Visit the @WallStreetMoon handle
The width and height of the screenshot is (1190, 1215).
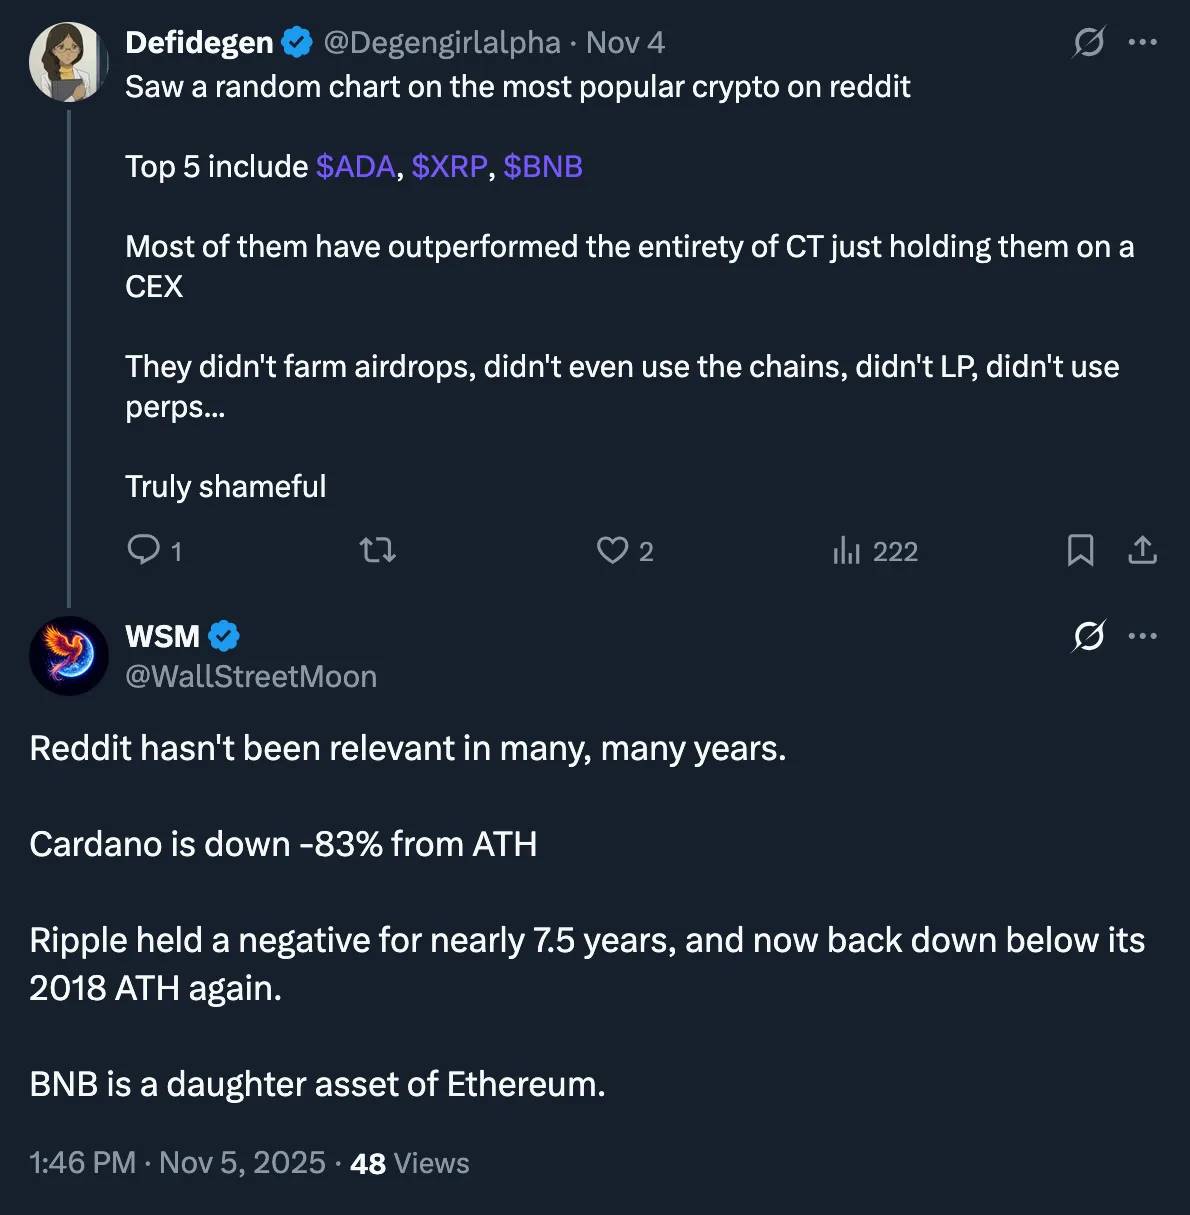[251, 677]
